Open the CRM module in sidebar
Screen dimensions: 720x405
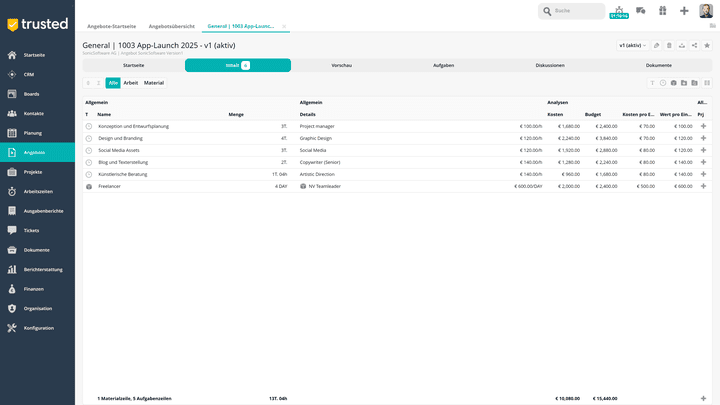[x=28, y=74]
